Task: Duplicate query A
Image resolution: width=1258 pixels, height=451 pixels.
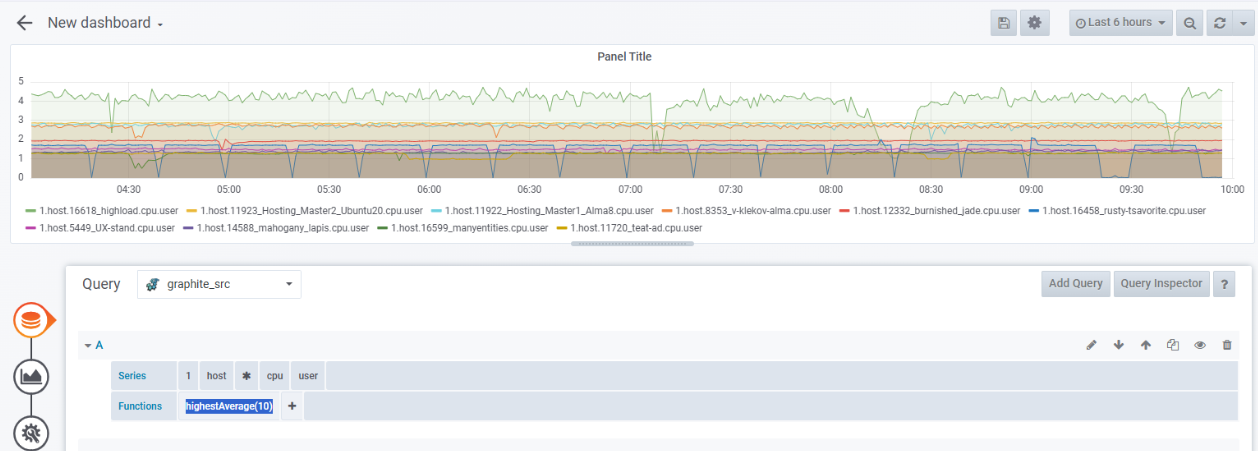Action: pos(1172,345)
